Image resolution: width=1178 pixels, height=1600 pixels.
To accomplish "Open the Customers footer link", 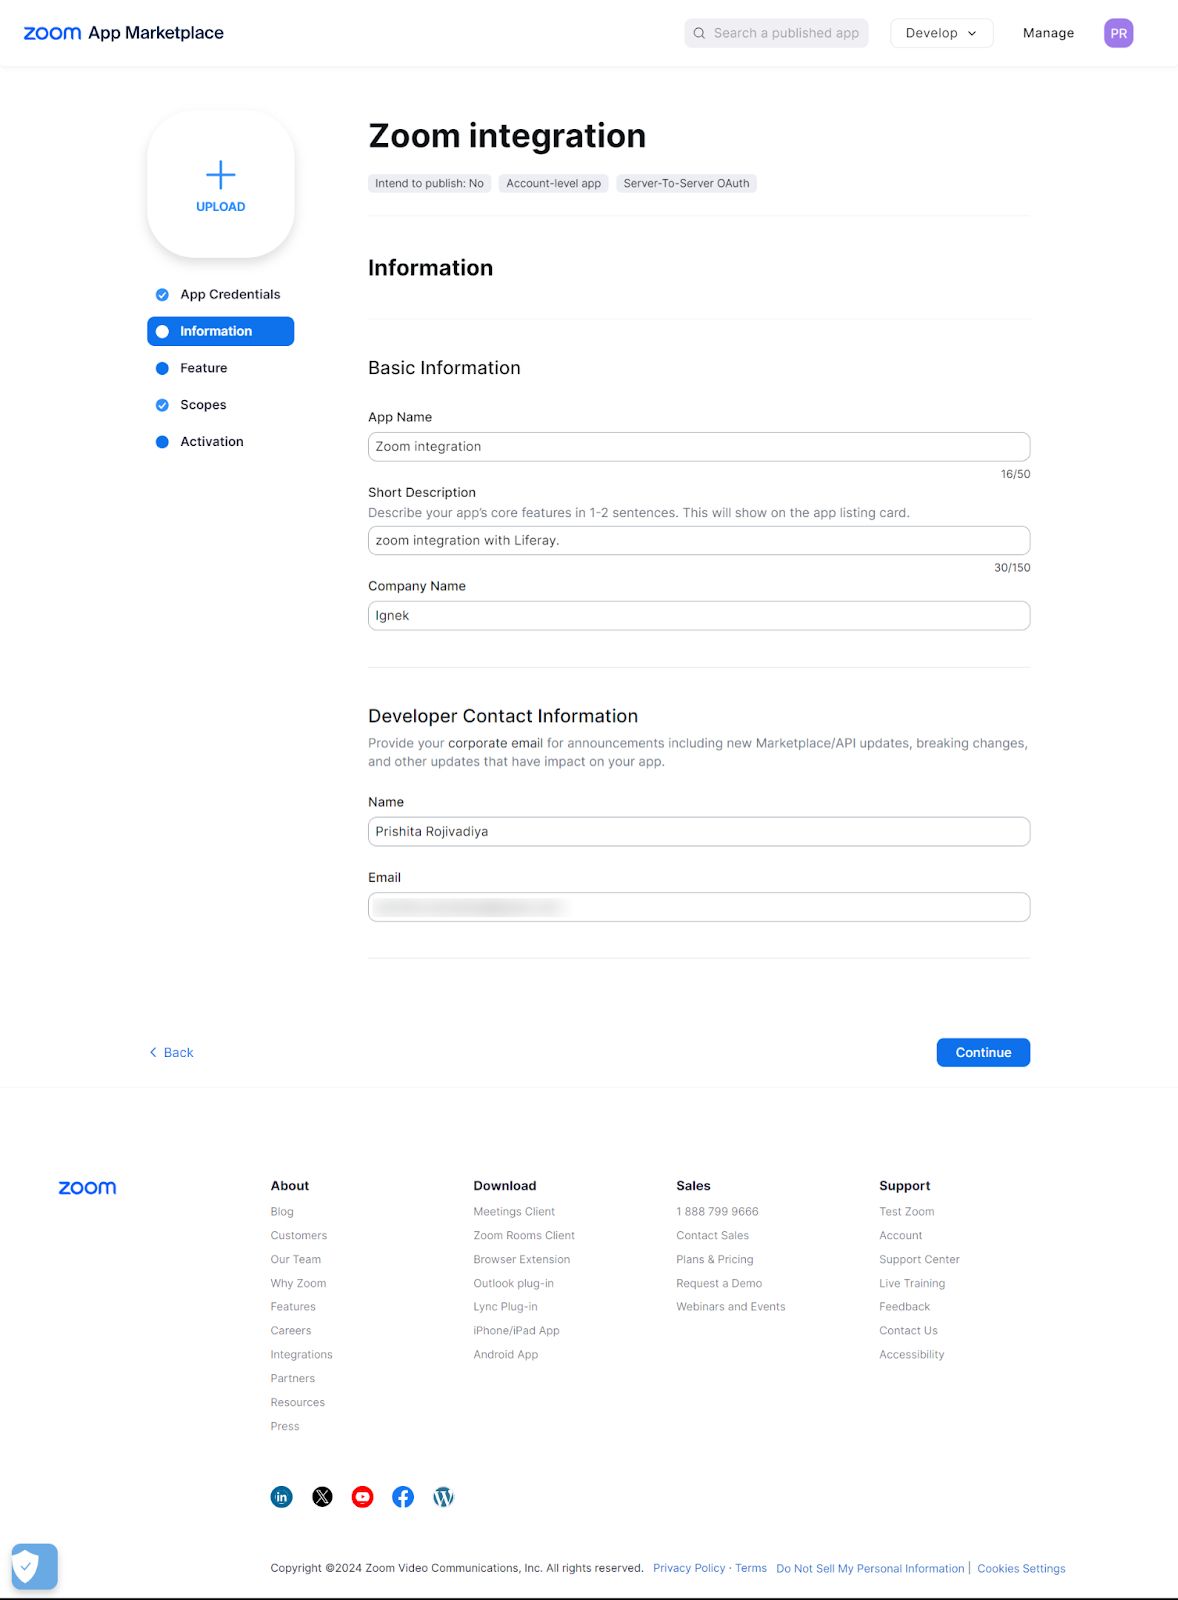I will pos(299,1236).
